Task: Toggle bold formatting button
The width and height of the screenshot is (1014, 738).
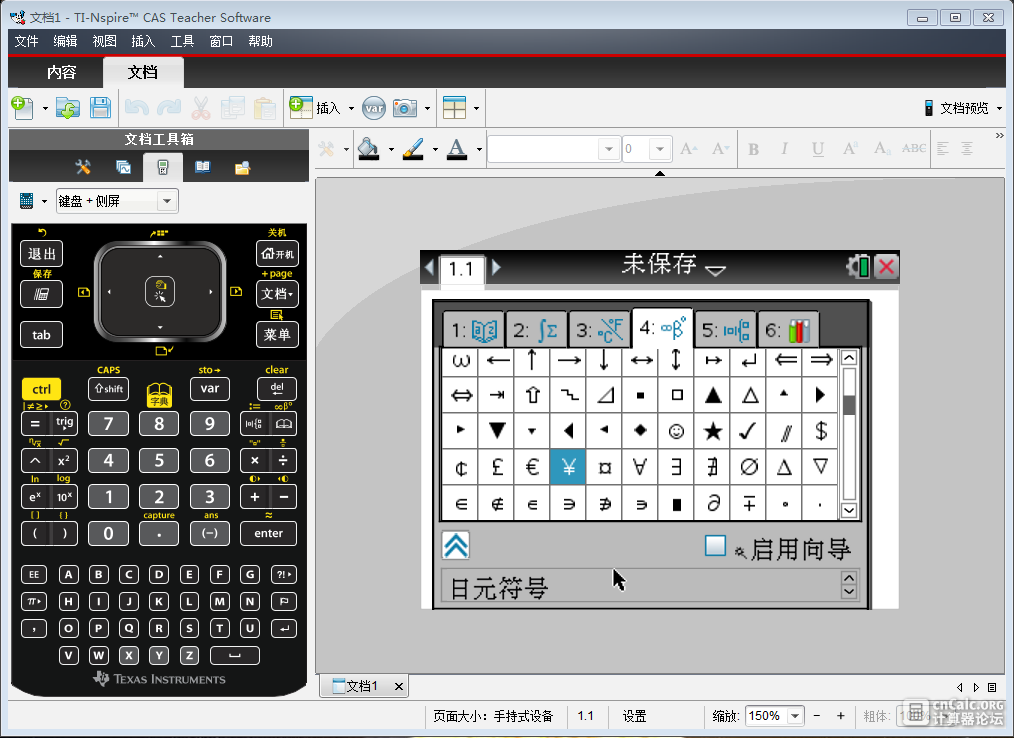Action: pos(753,149)
